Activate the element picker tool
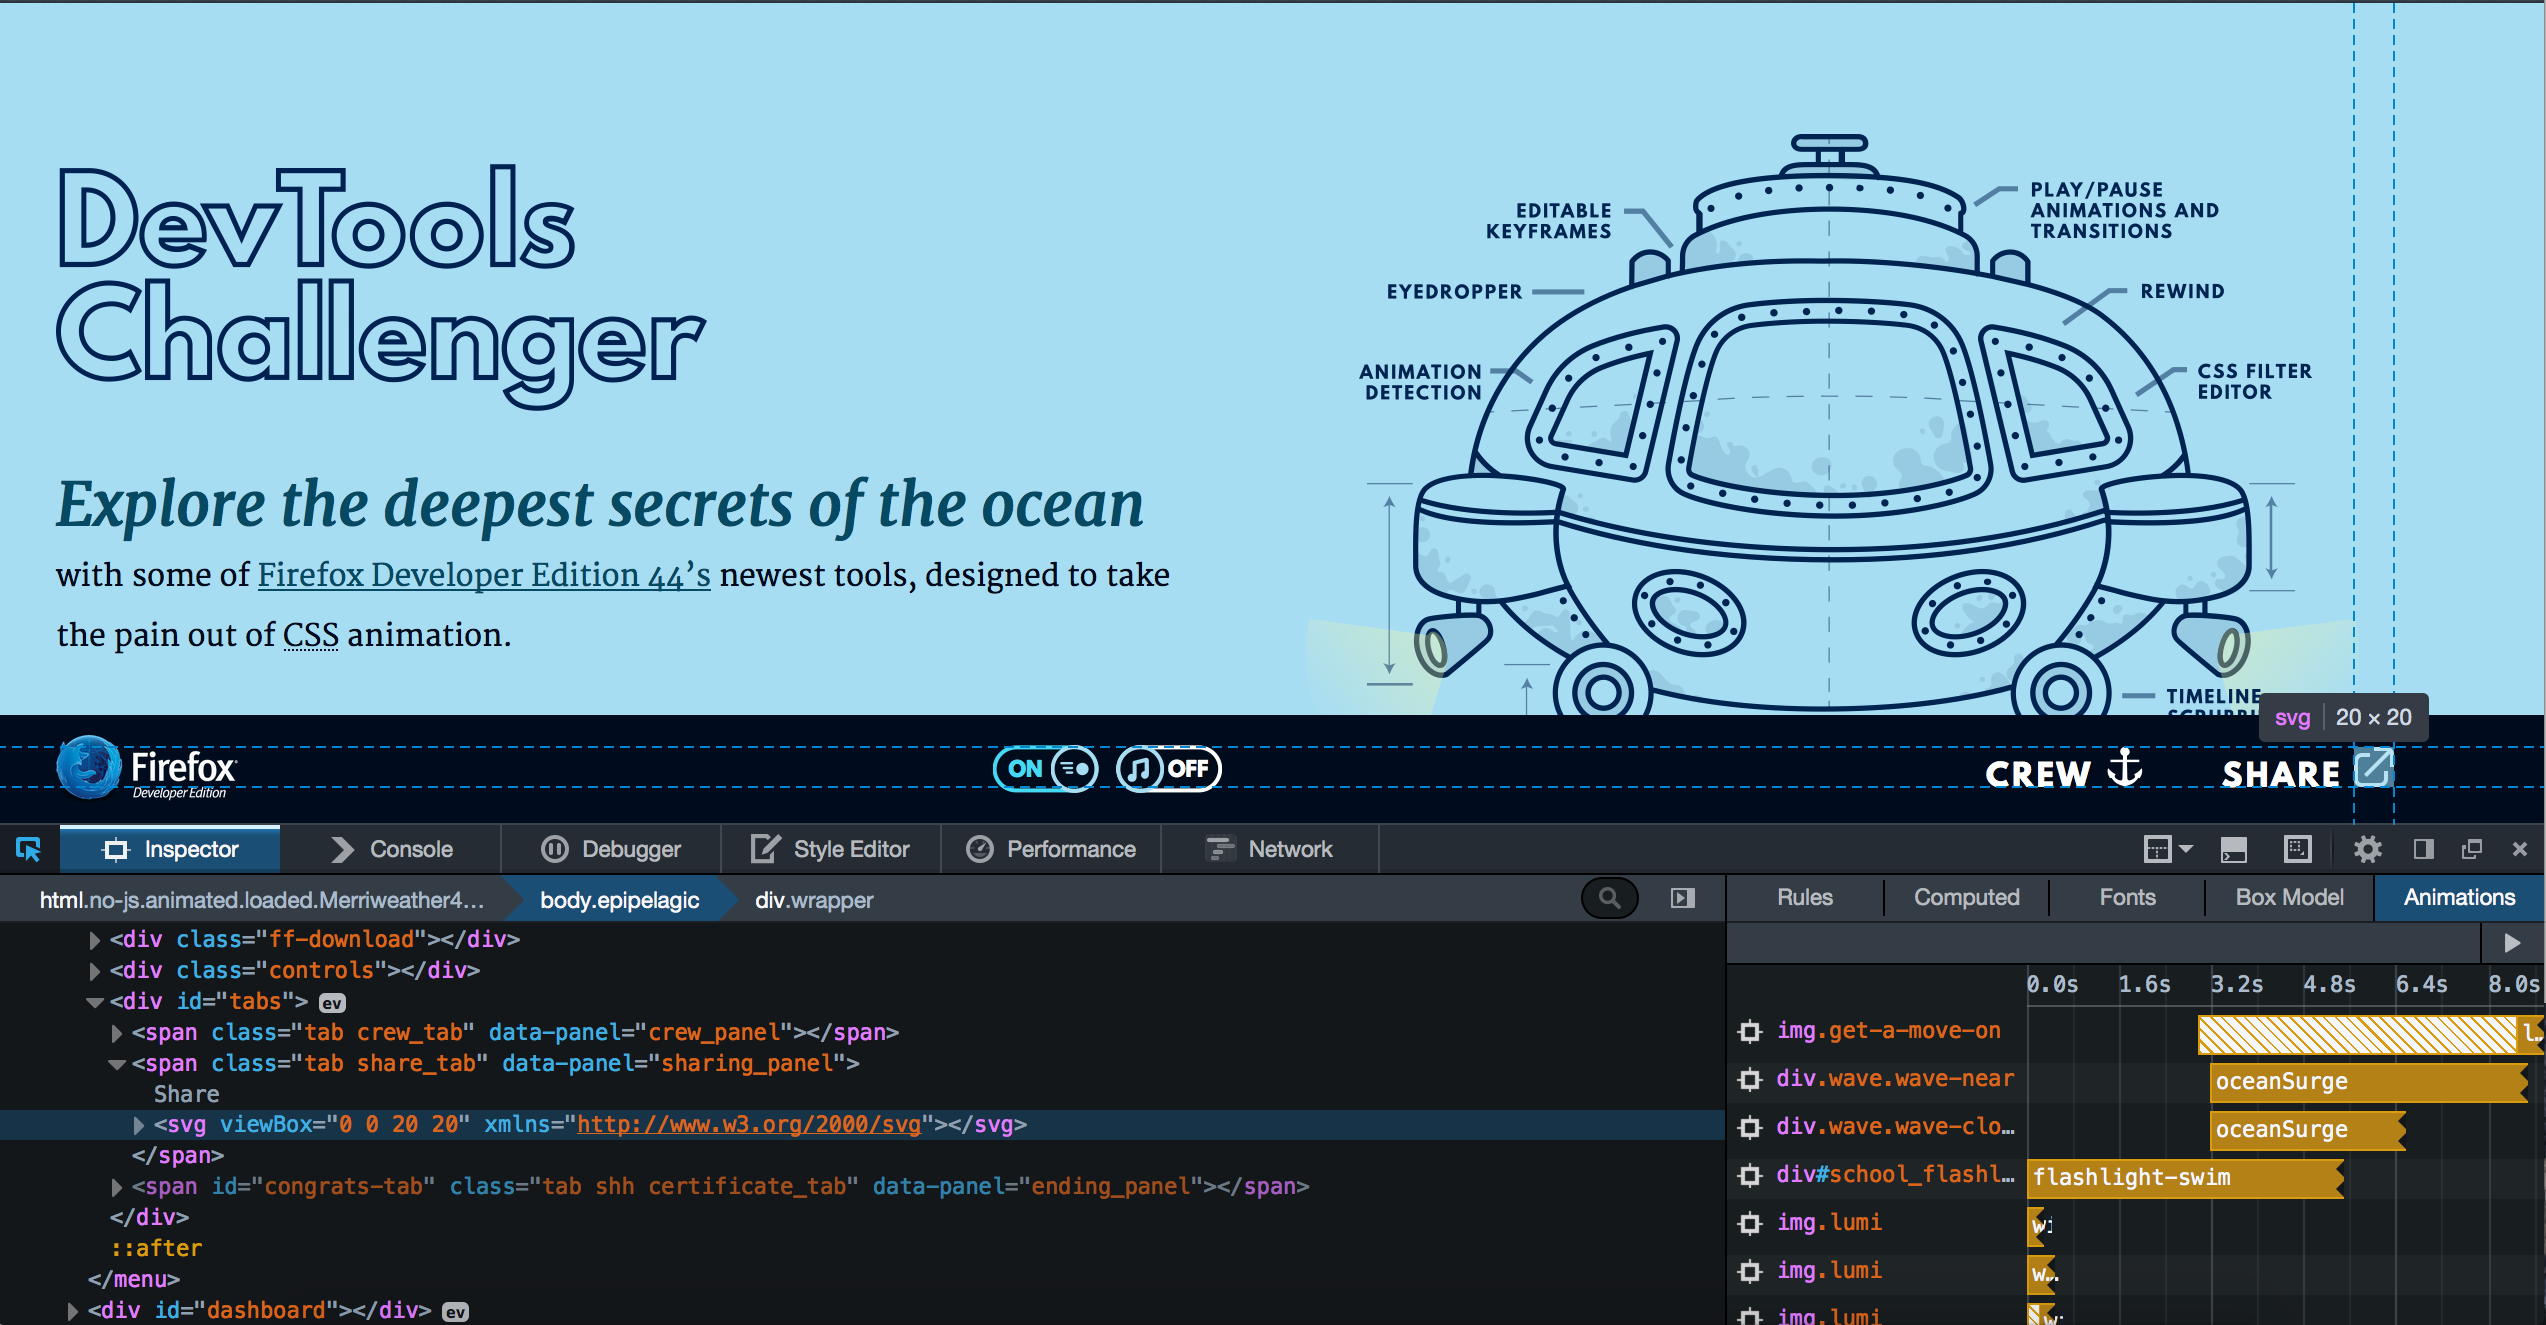Screen dimensions: 2546x1325 [28, 849]
